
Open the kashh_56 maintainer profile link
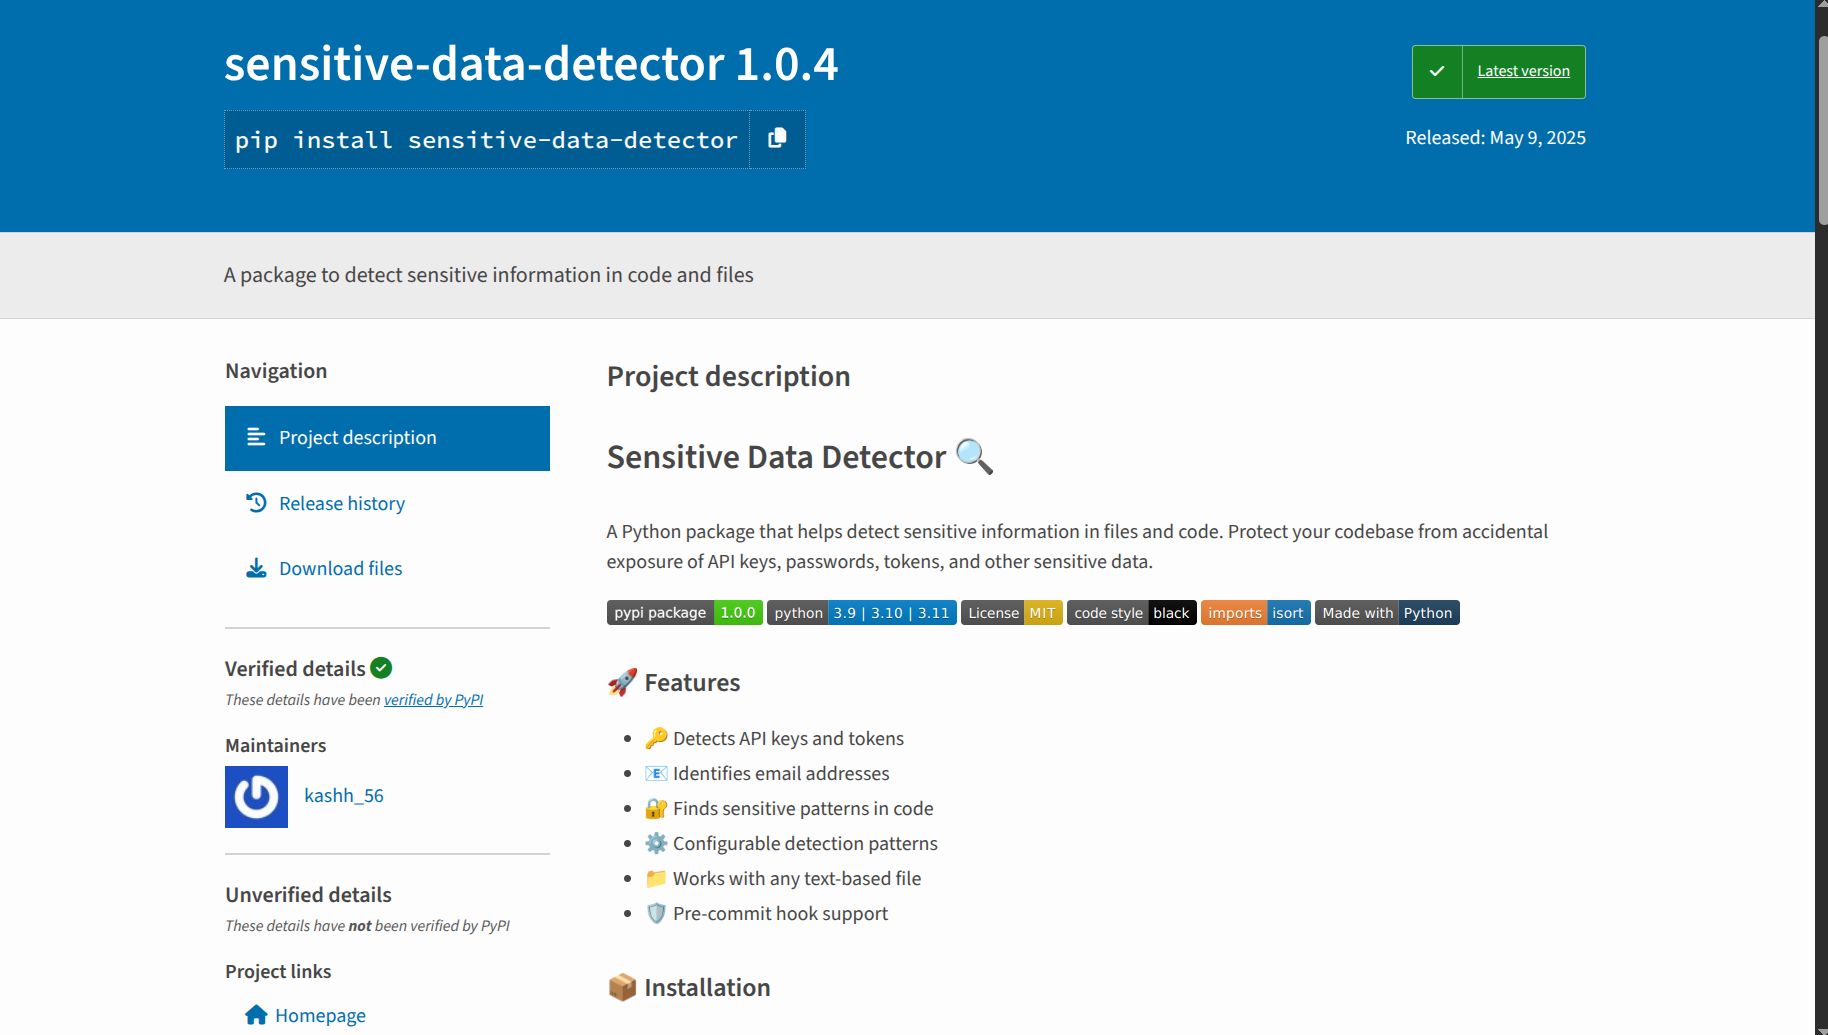click(343, 796)
